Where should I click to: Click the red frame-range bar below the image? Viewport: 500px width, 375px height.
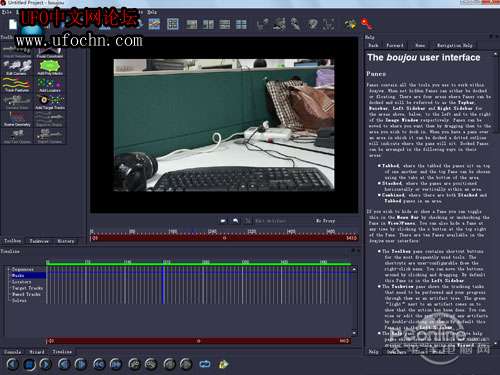pyautogui.click(x=224, y=238)
